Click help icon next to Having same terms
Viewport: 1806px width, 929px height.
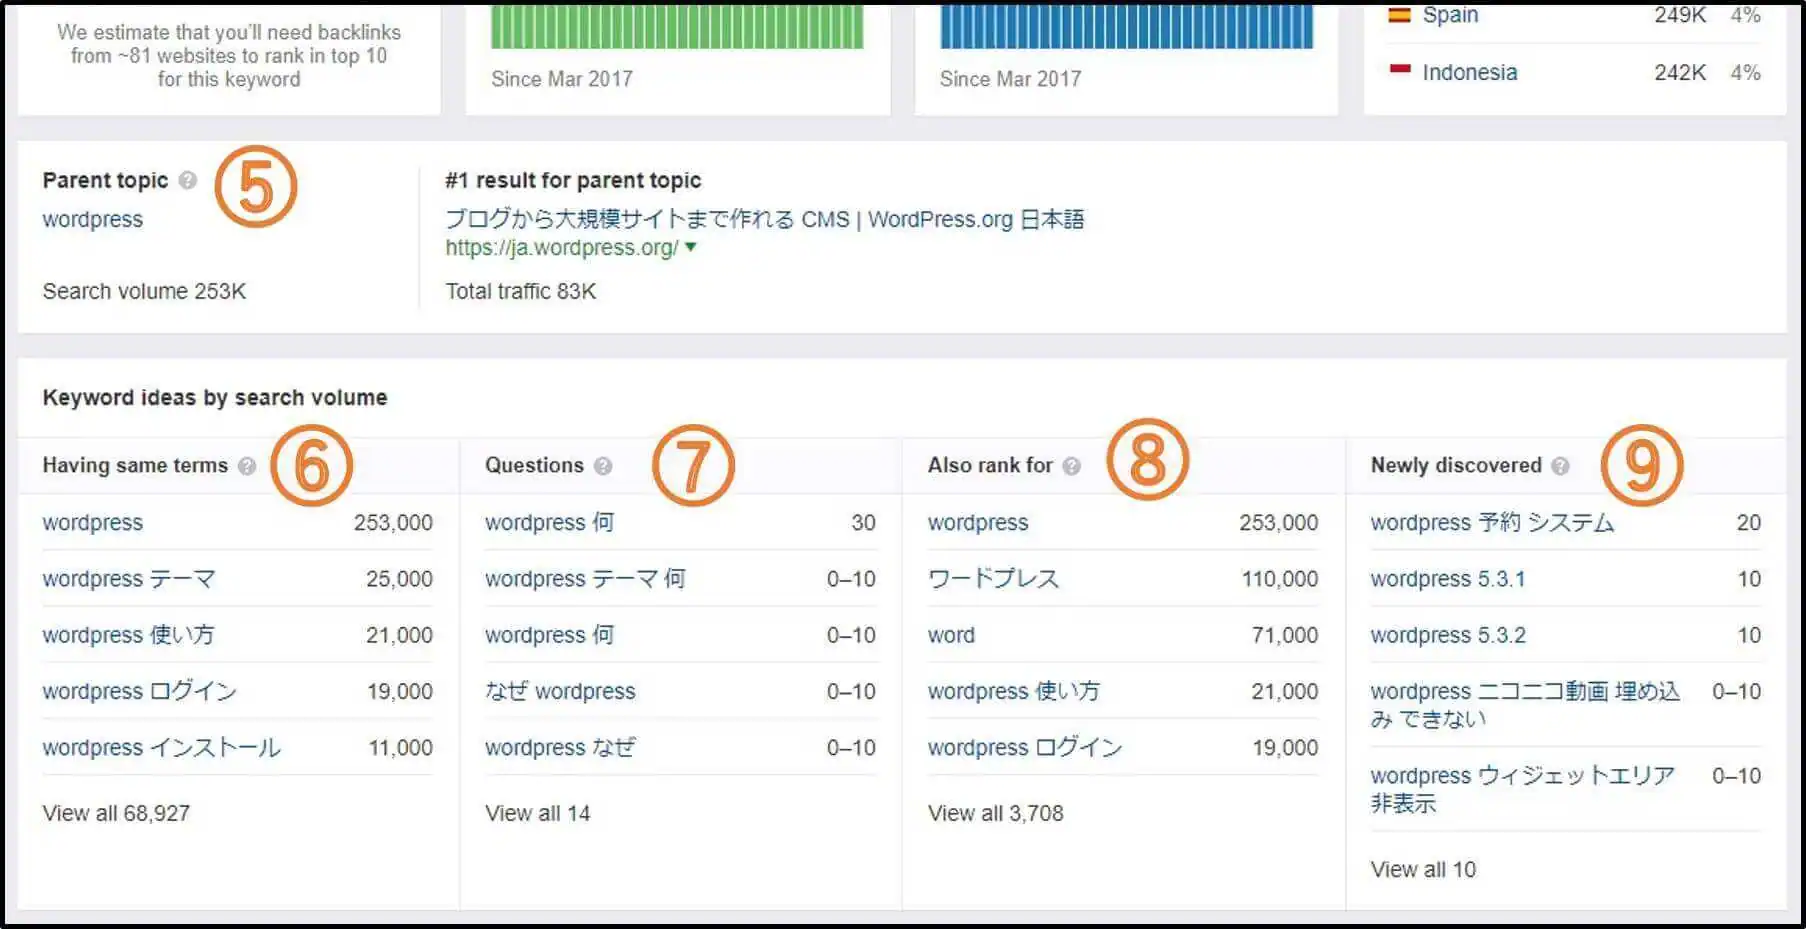click(247, 466)
